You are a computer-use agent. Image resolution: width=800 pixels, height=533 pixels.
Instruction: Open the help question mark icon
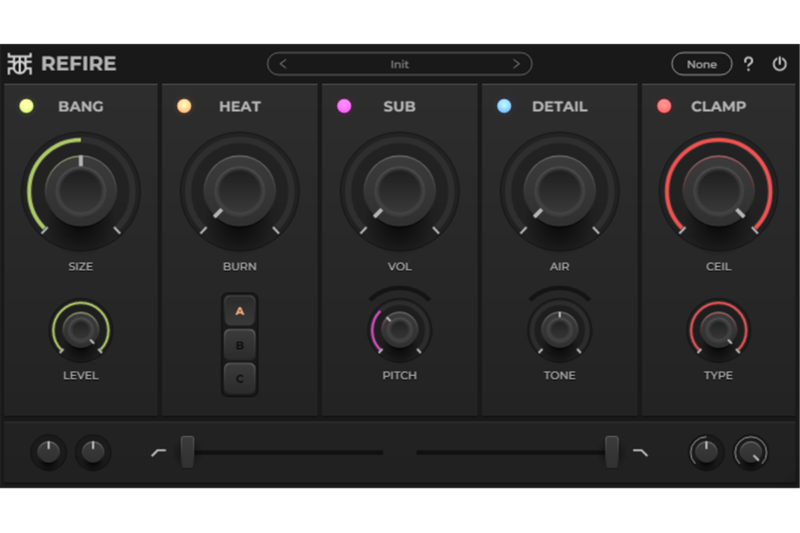tap(748, 64)
